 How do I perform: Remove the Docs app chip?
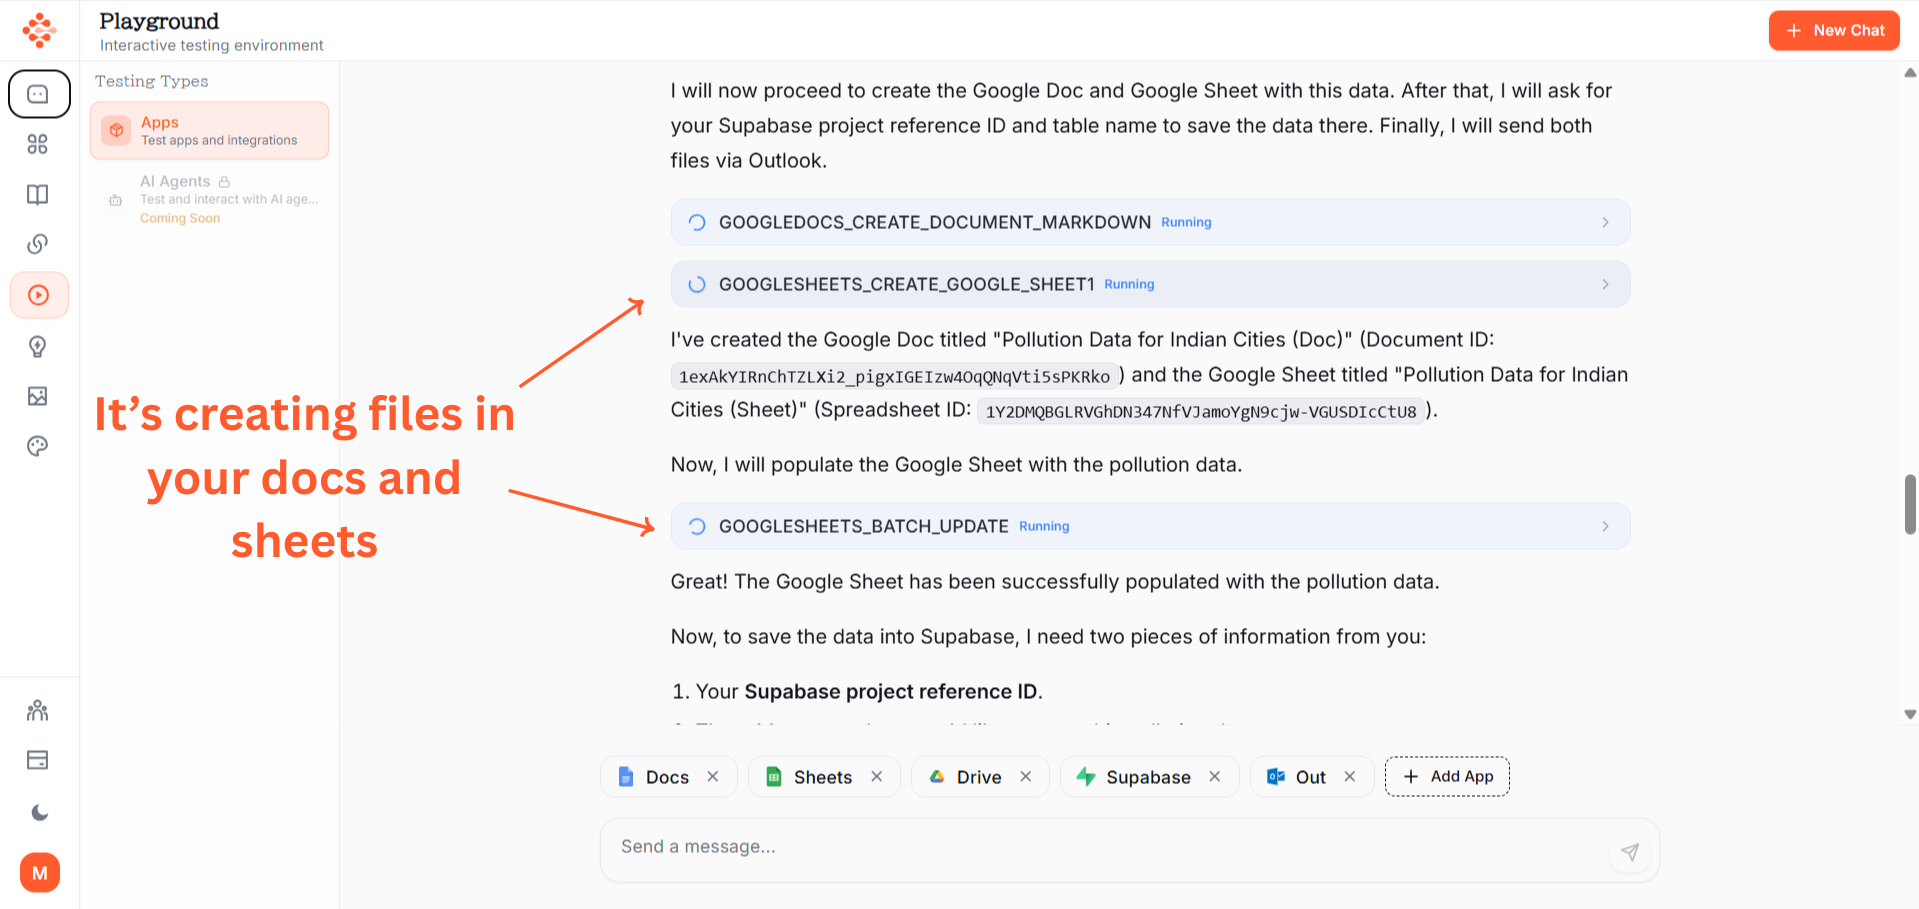click(x=713, y=777)
